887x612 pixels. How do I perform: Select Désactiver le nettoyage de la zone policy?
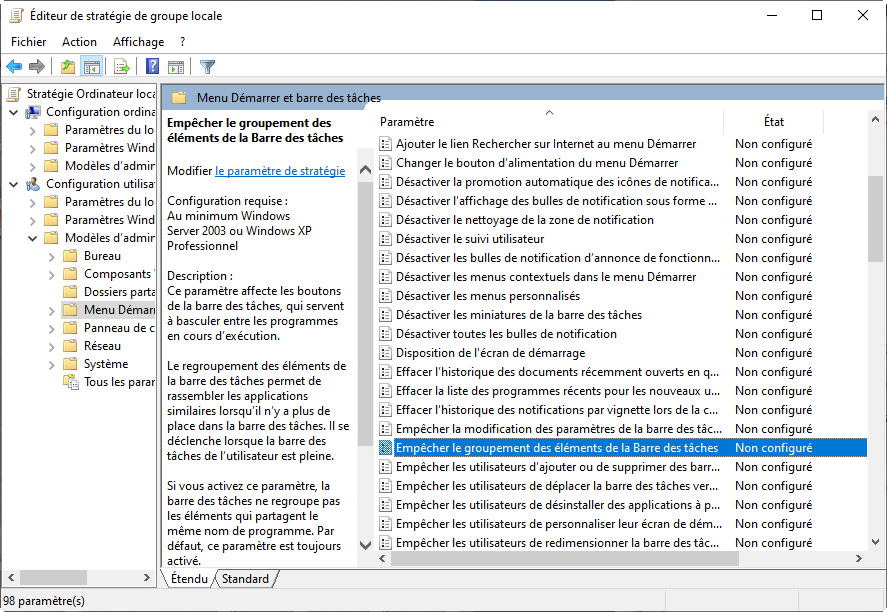coord(524,220)
